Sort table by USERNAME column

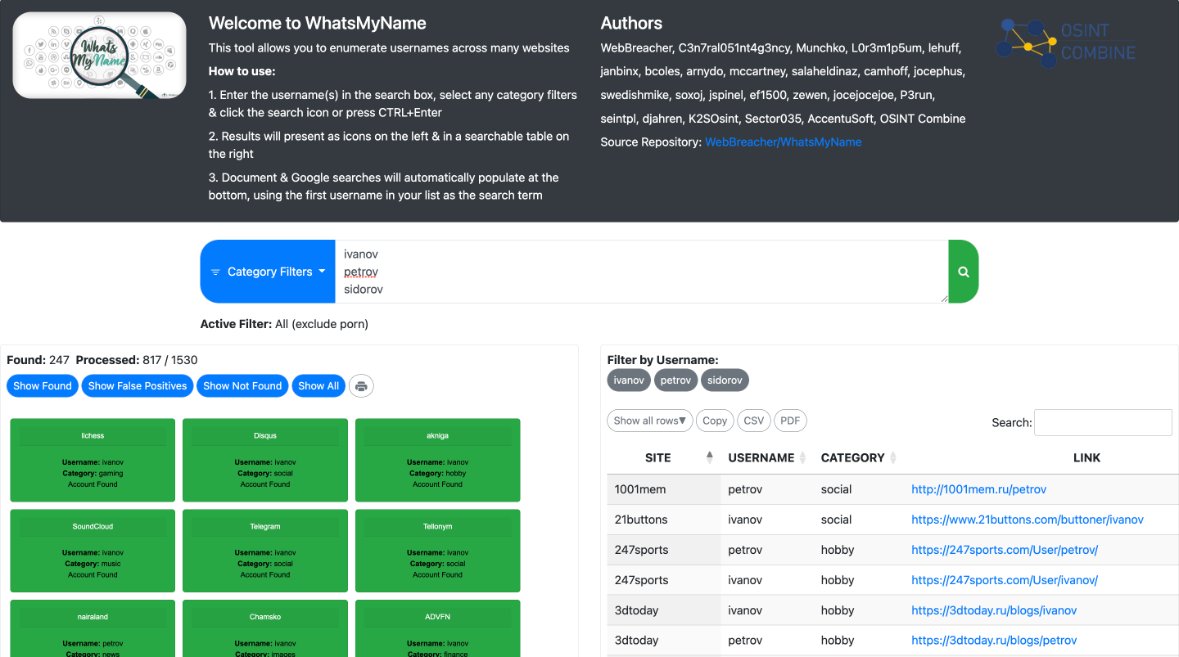pyautogui.click(x=766, y=457)
